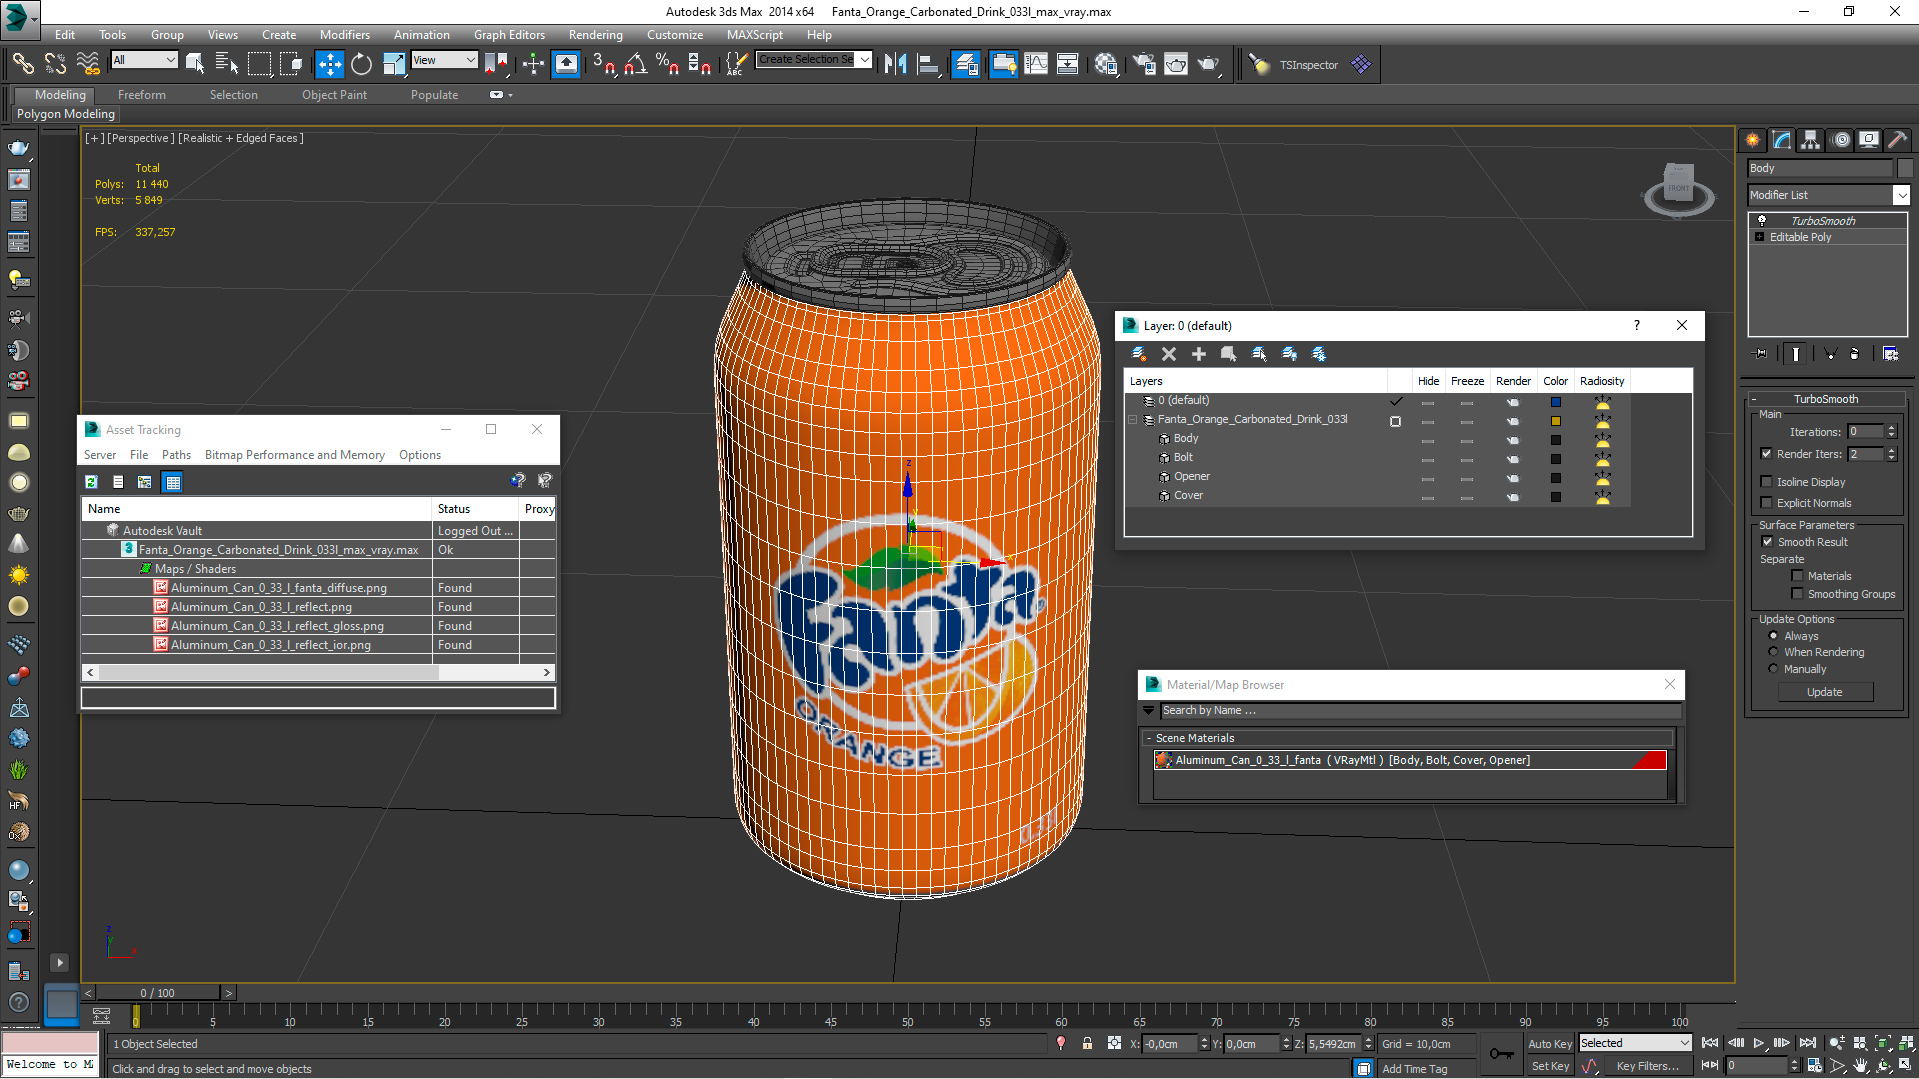The height and width of the screenshot is (1079, 1919).
Task: Open the Utilities hammer panel tab
Action: click(x=1897, y=140)
